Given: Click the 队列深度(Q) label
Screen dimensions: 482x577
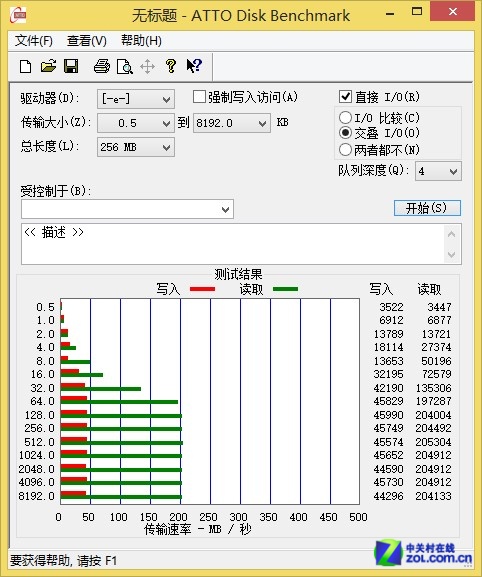Looking at the screenshot, I should 373,170.
